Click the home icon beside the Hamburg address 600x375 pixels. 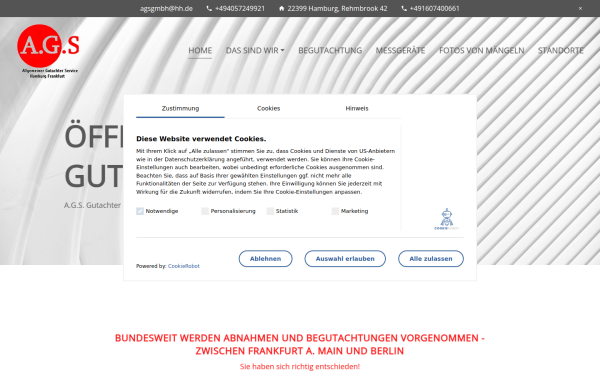pos(282,8)
